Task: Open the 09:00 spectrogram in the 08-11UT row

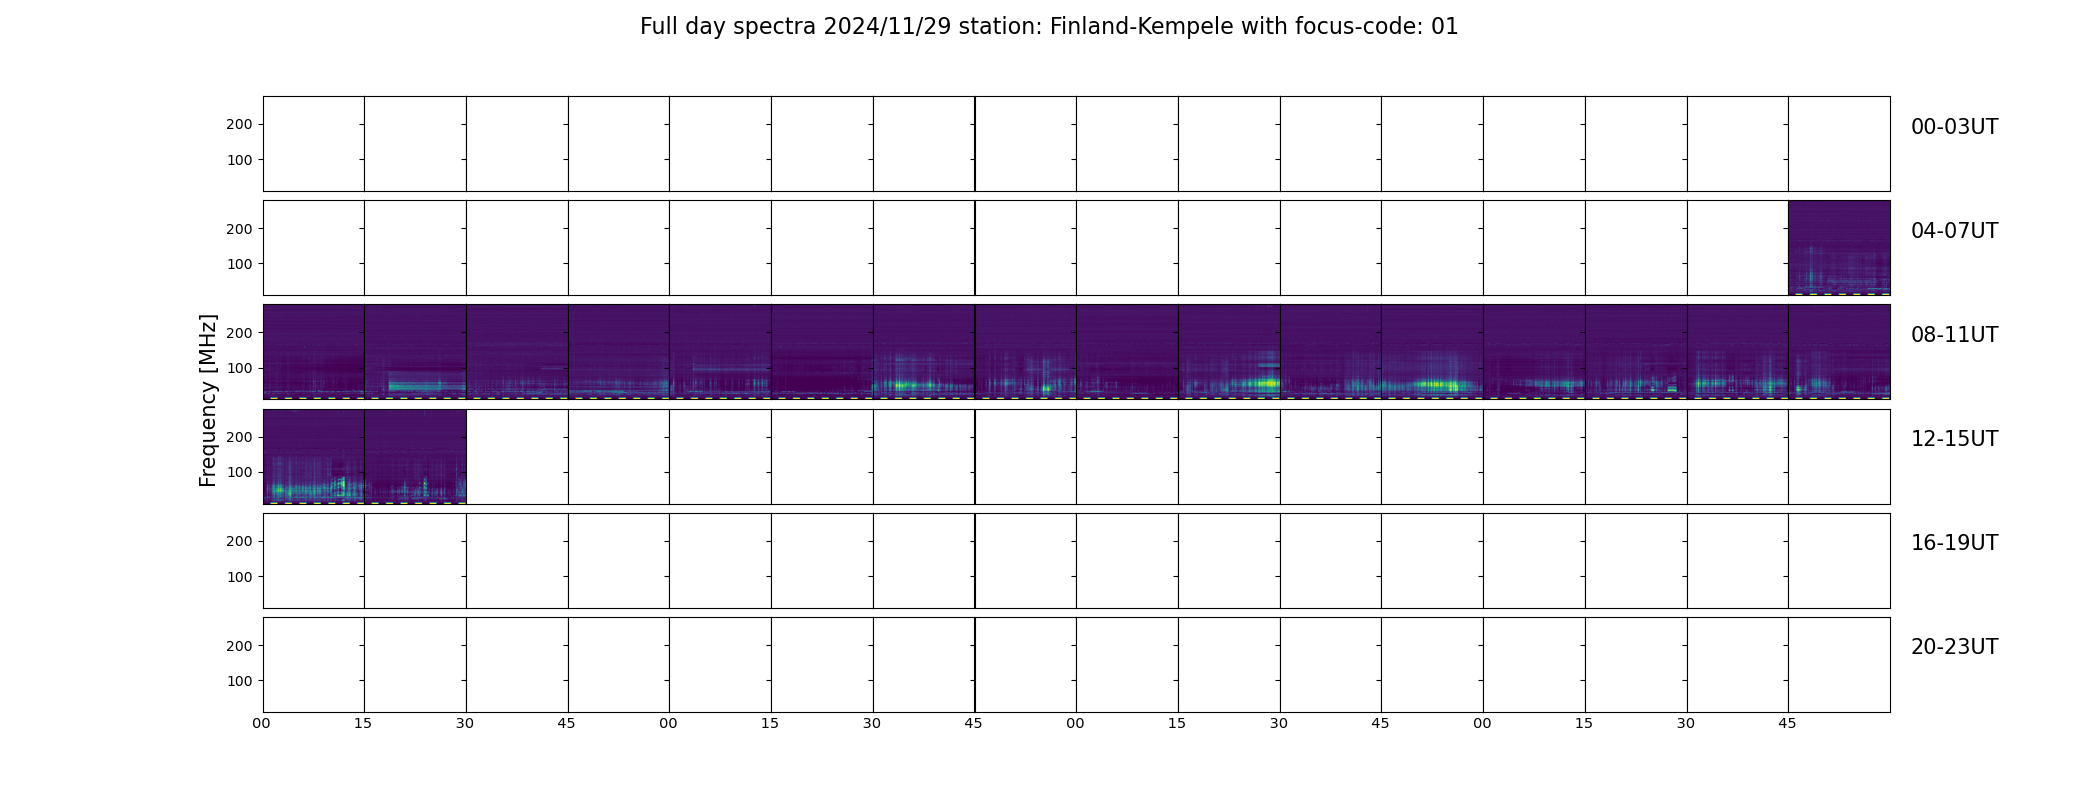Action: pos(720,352)
